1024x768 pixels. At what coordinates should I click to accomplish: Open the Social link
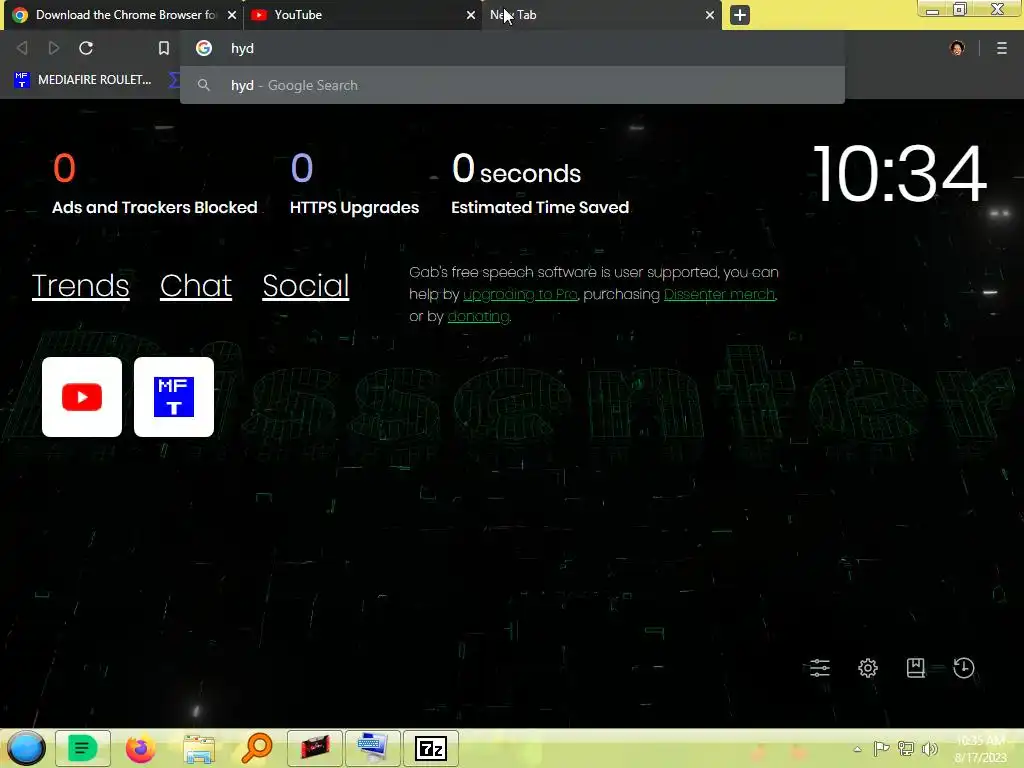click(306, 285)
